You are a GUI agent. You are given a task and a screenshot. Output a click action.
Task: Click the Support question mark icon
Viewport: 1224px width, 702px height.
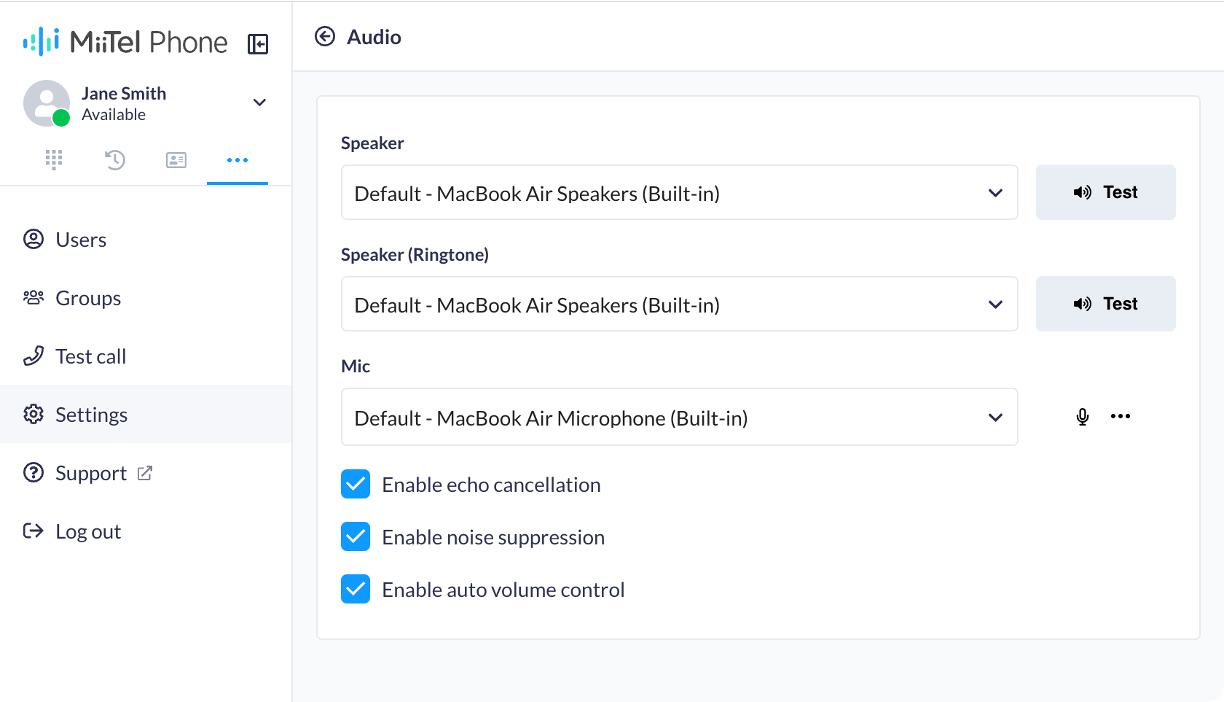(34, 472)
